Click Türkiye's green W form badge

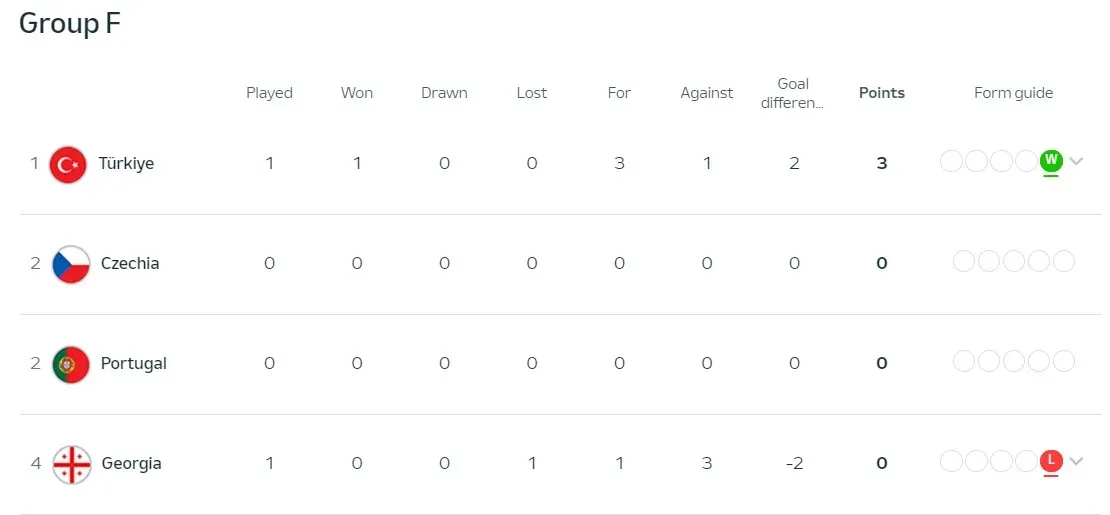(x=1050, y=160)
